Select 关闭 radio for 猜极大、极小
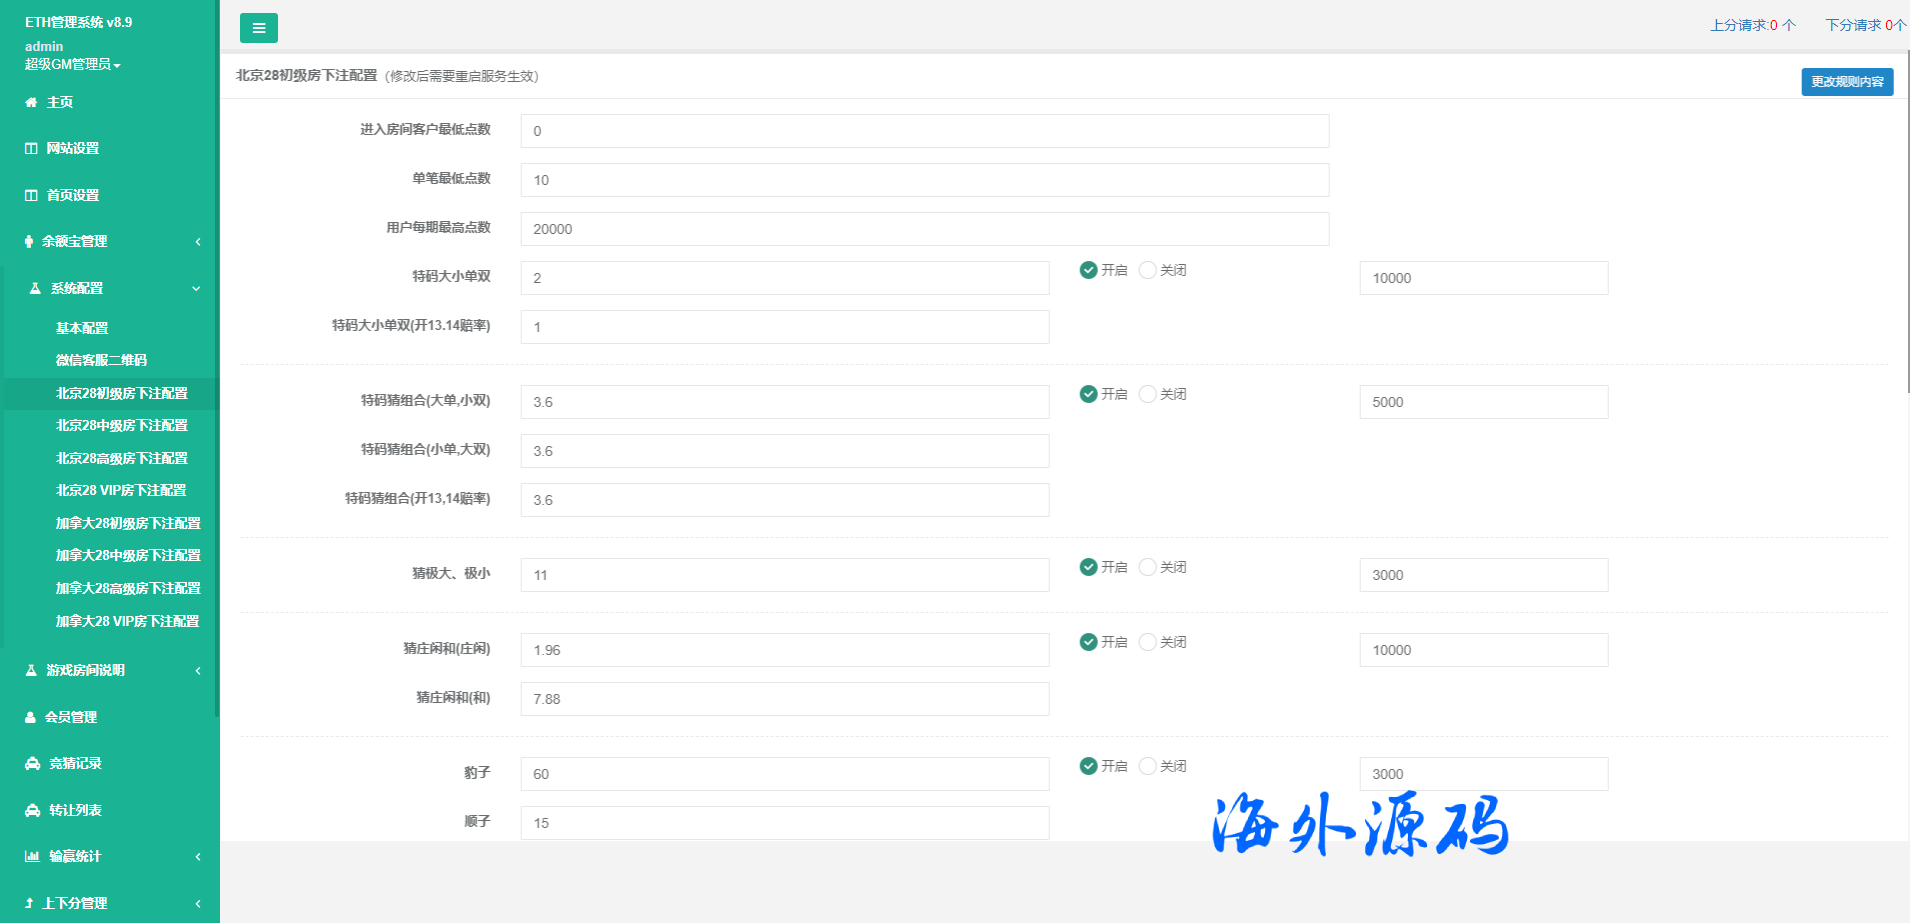 1148,567
